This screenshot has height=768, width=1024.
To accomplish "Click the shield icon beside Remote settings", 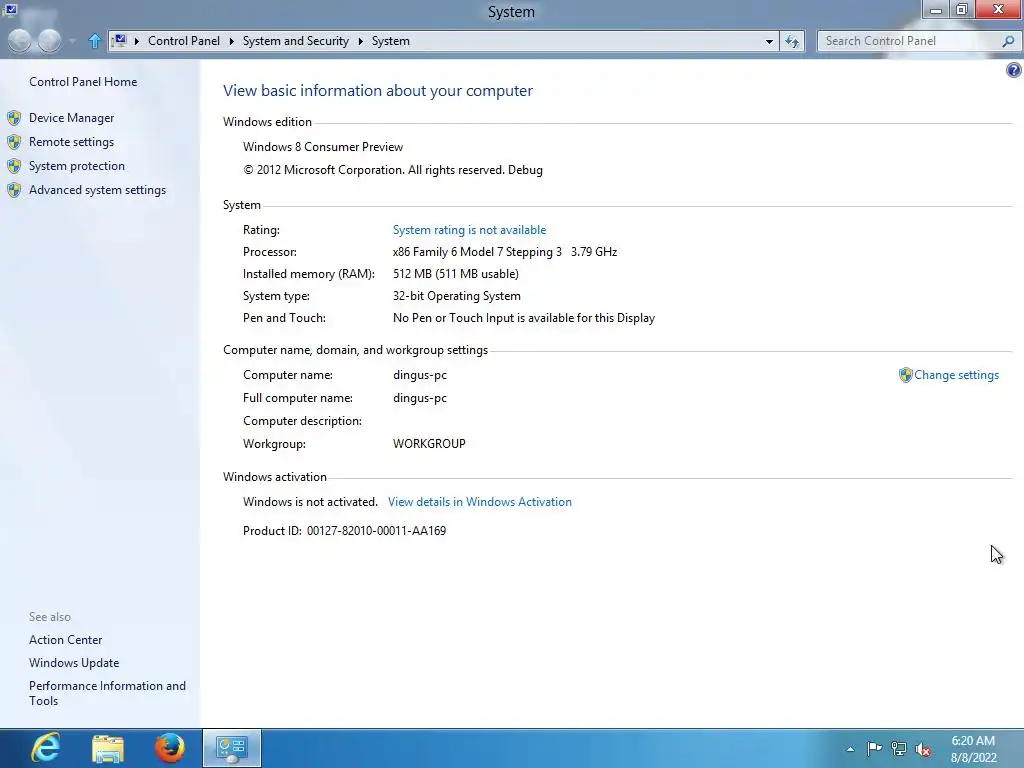I will coord(14,142).
